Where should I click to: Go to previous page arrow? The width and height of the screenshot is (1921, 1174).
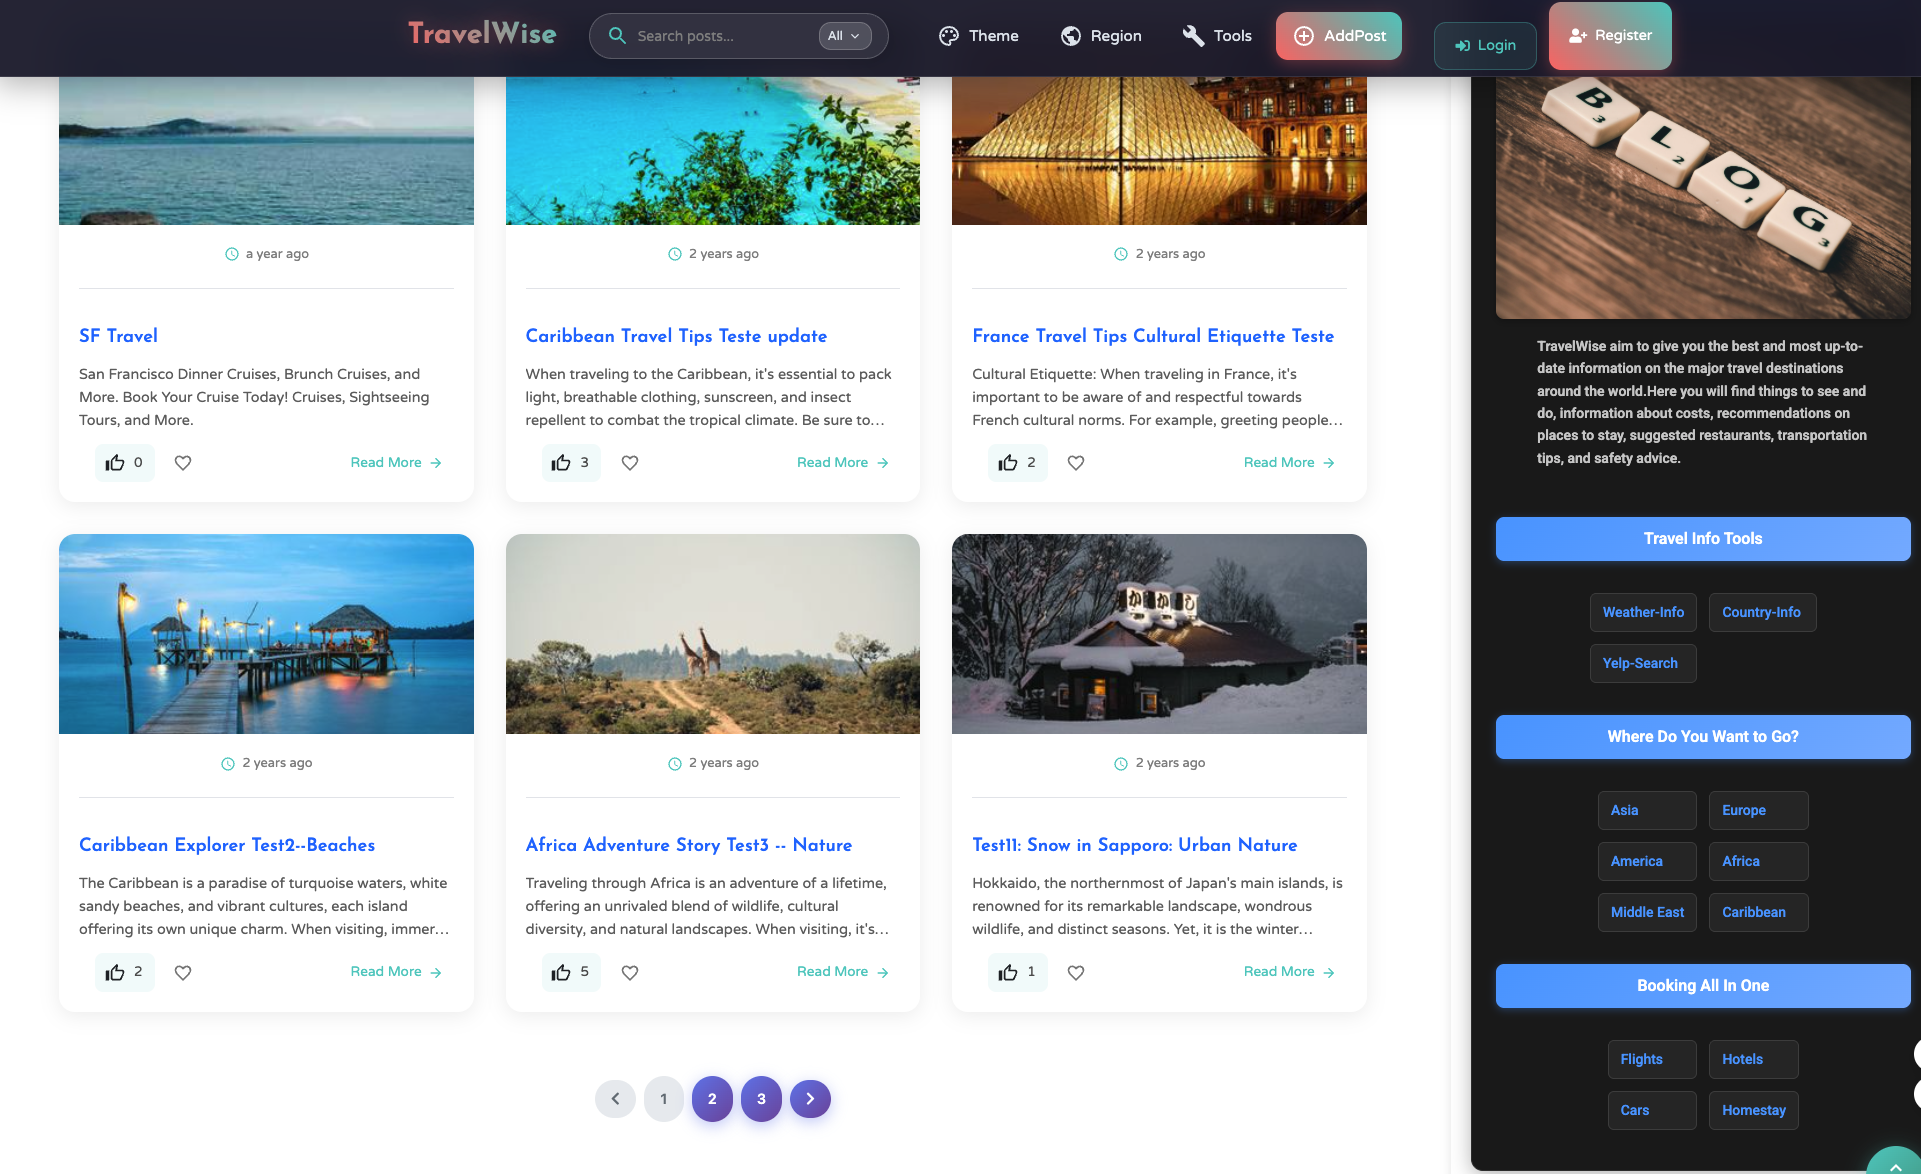(x=615, y=1099)
